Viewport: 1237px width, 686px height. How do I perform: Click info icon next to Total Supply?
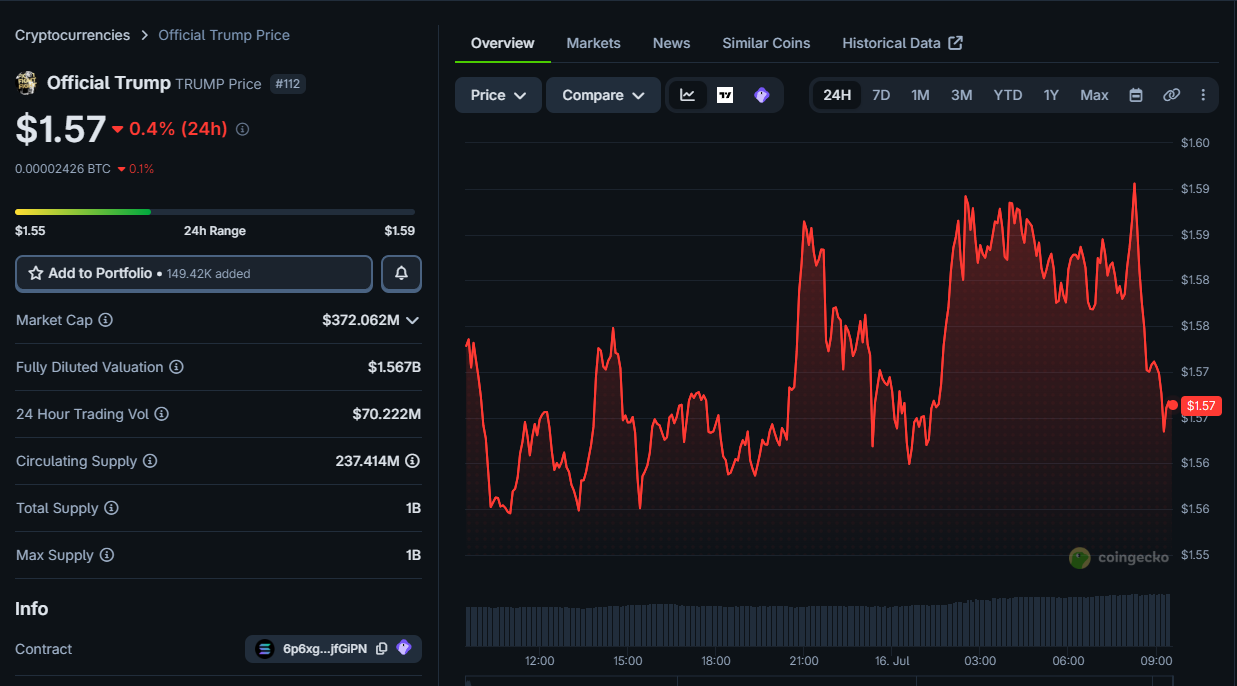pos(111,508)
